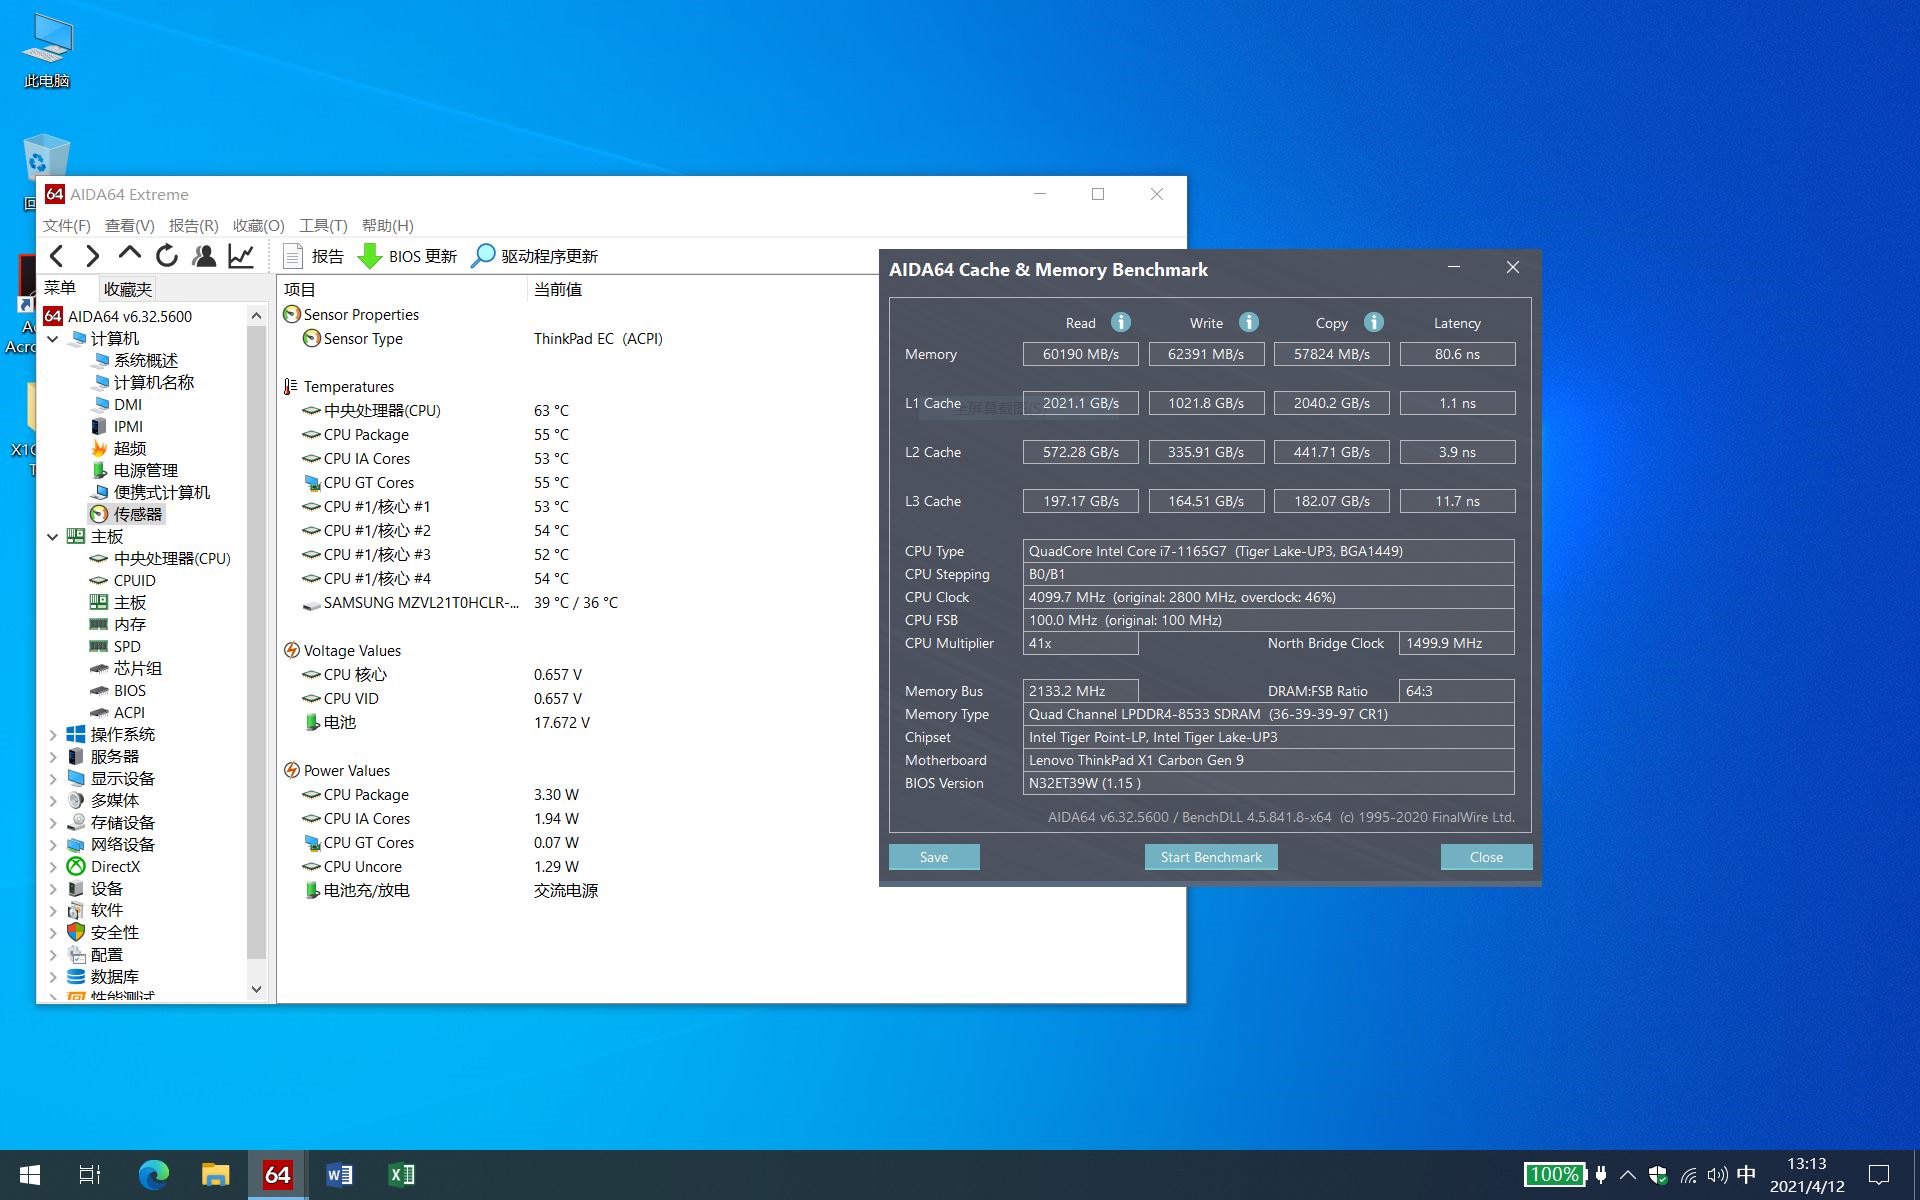Switch to the 菜单 tab
The height and width of the screenshot is (1200, 1920).
[60, 288]
